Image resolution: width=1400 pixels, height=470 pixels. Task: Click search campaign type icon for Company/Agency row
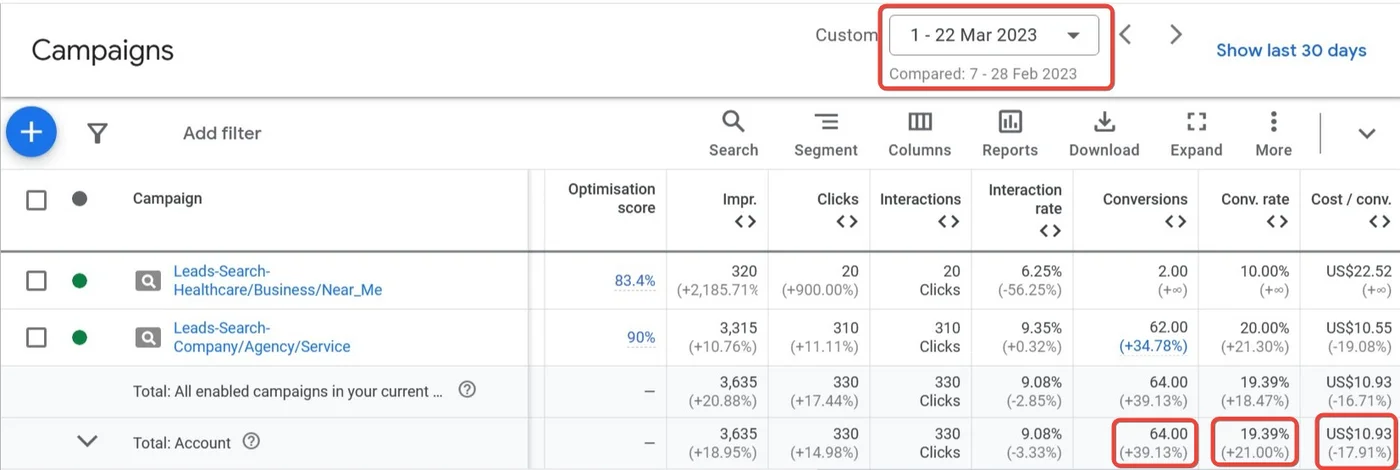click(147, 338)
